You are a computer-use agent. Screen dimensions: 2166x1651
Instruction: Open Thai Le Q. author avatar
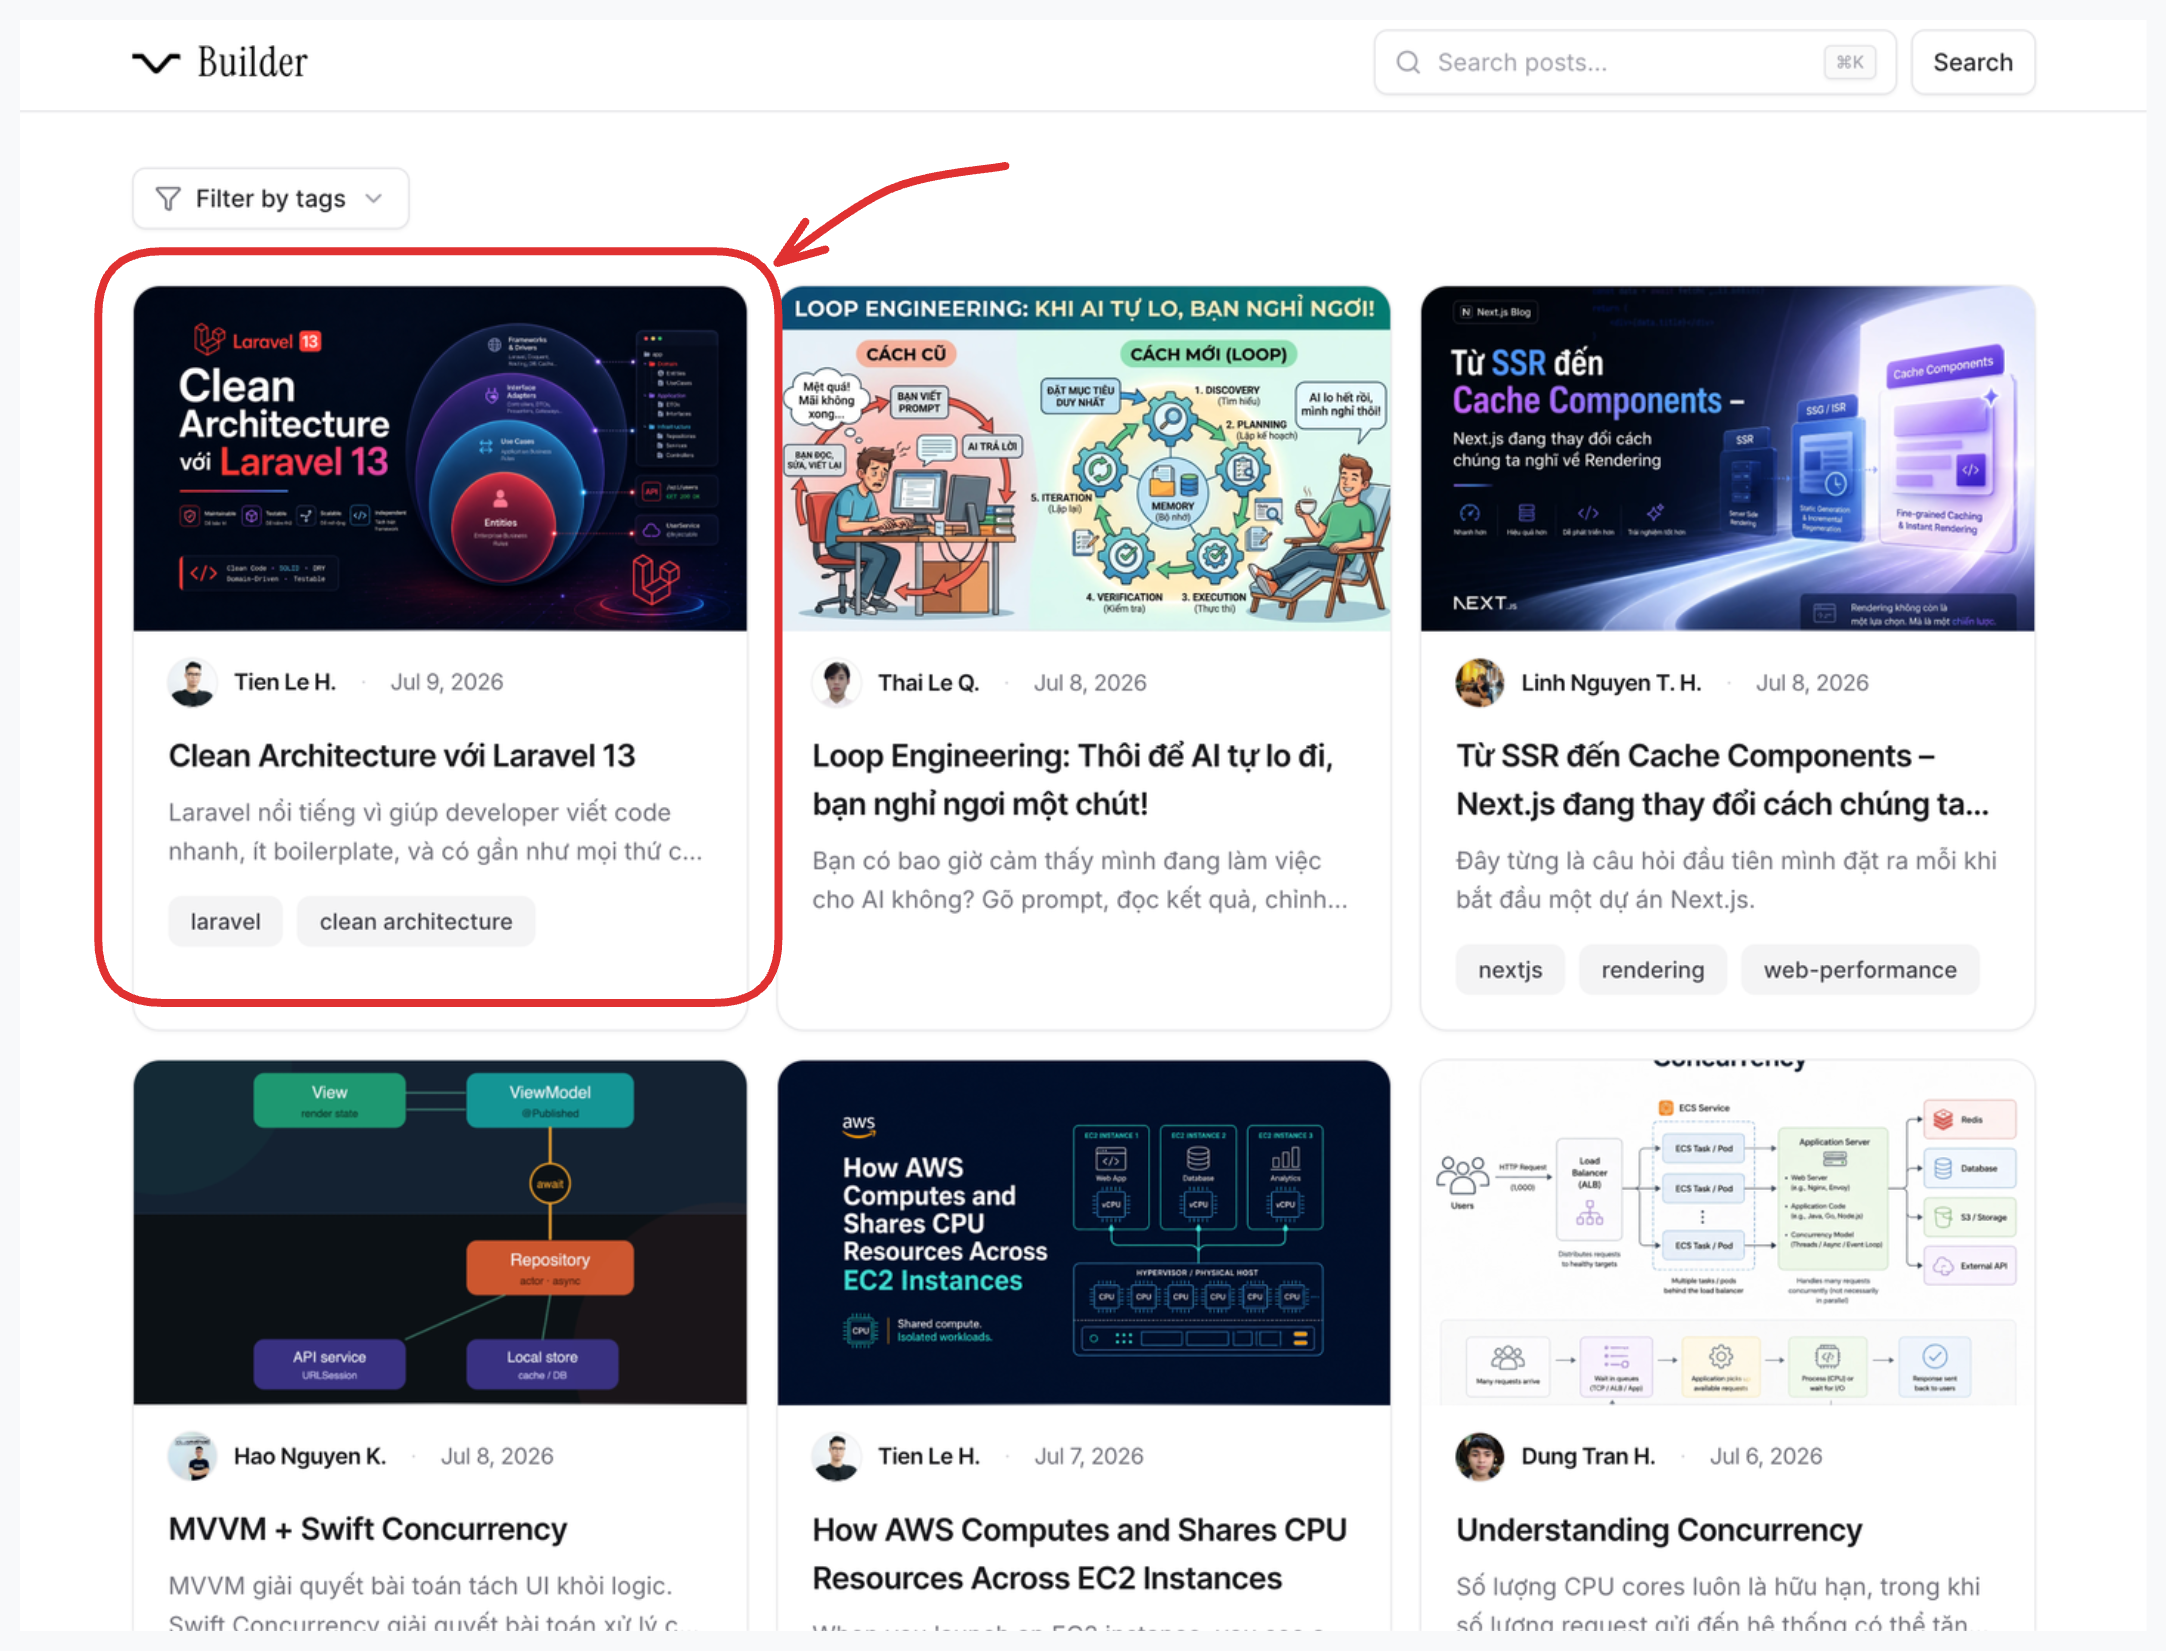pyautogui.click(x=836, y=683)
